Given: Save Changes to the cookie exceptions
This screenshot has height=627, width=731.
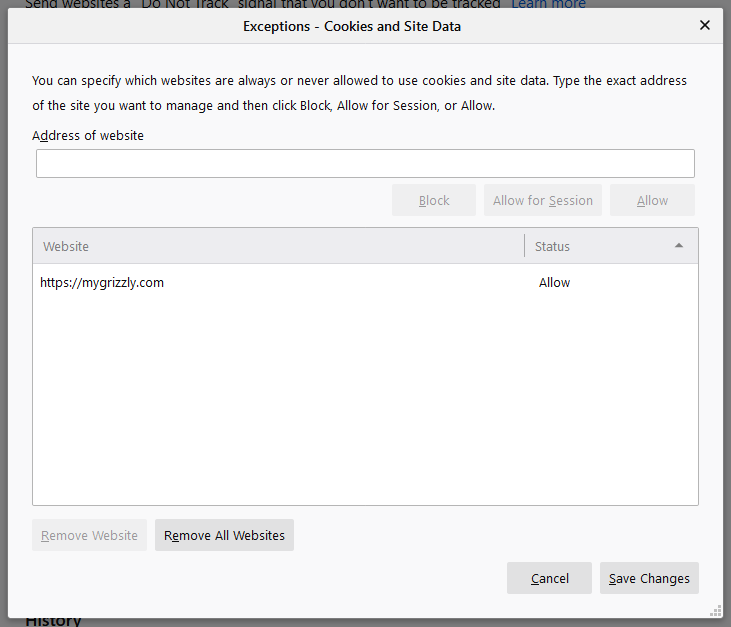Looking at the screenshot, I should tap(649, 578).
